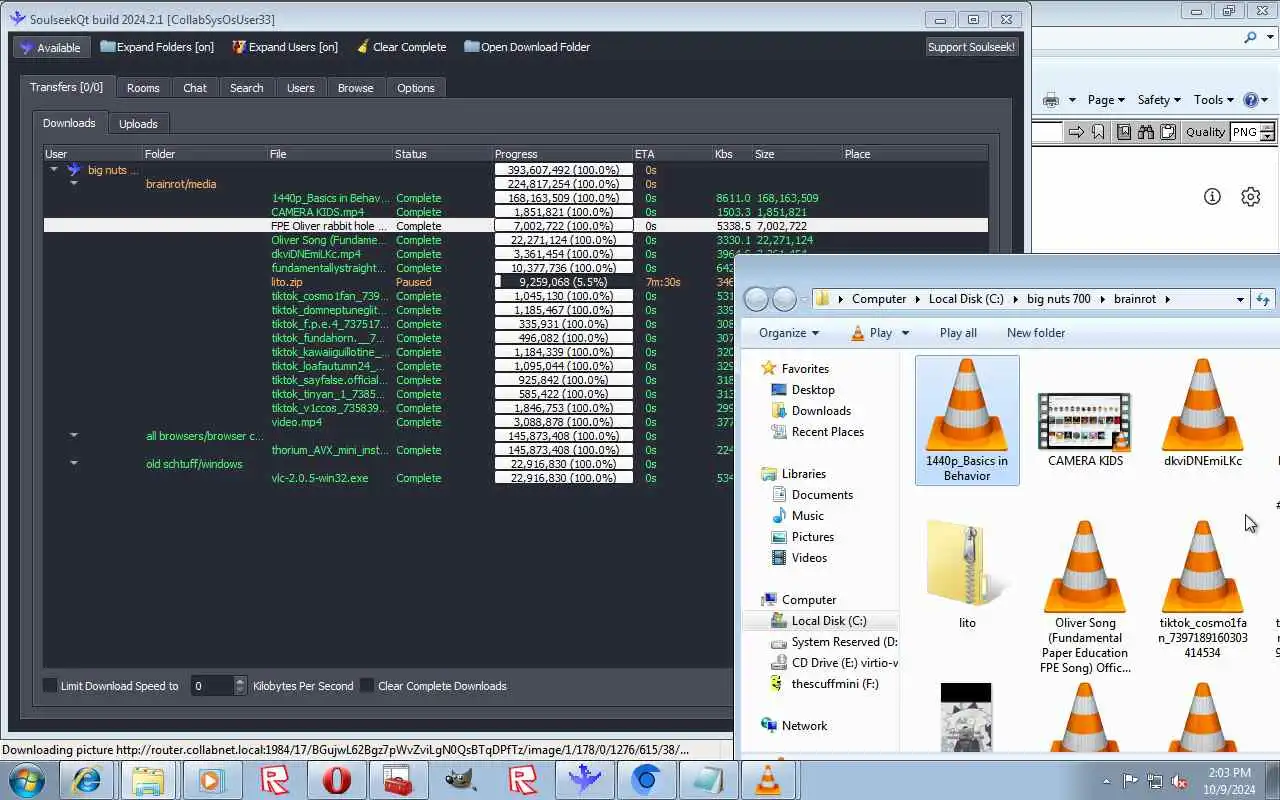Screen dimensions: 1280x800
Task: Click the Explorer Forward navigation button
Action: (x=785, y=299)
